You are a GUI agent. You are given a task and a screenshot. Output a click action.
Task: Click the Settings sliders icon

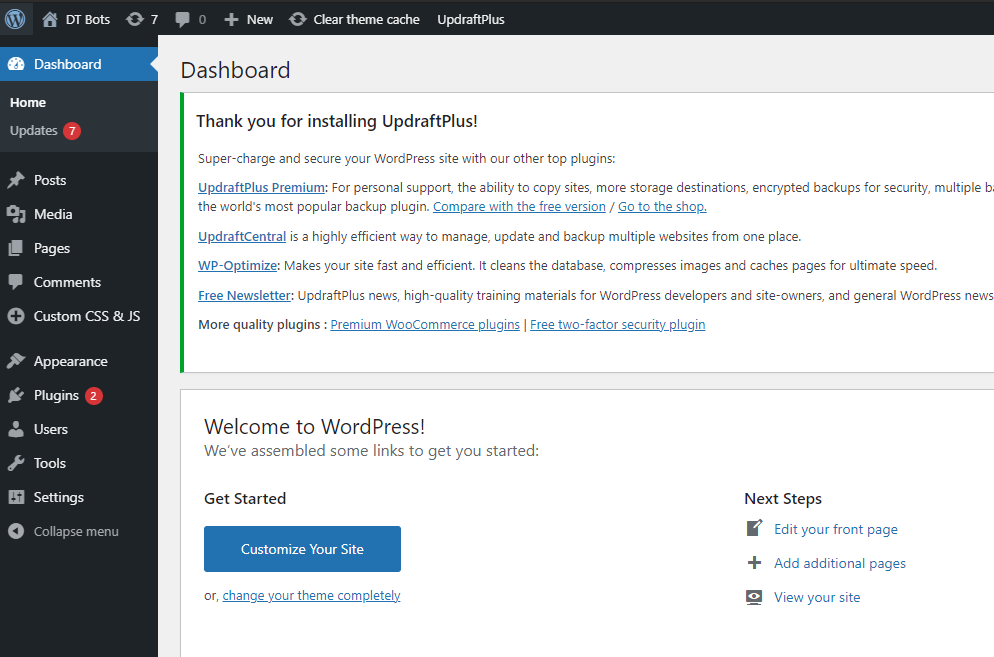(x=16, y=497)
